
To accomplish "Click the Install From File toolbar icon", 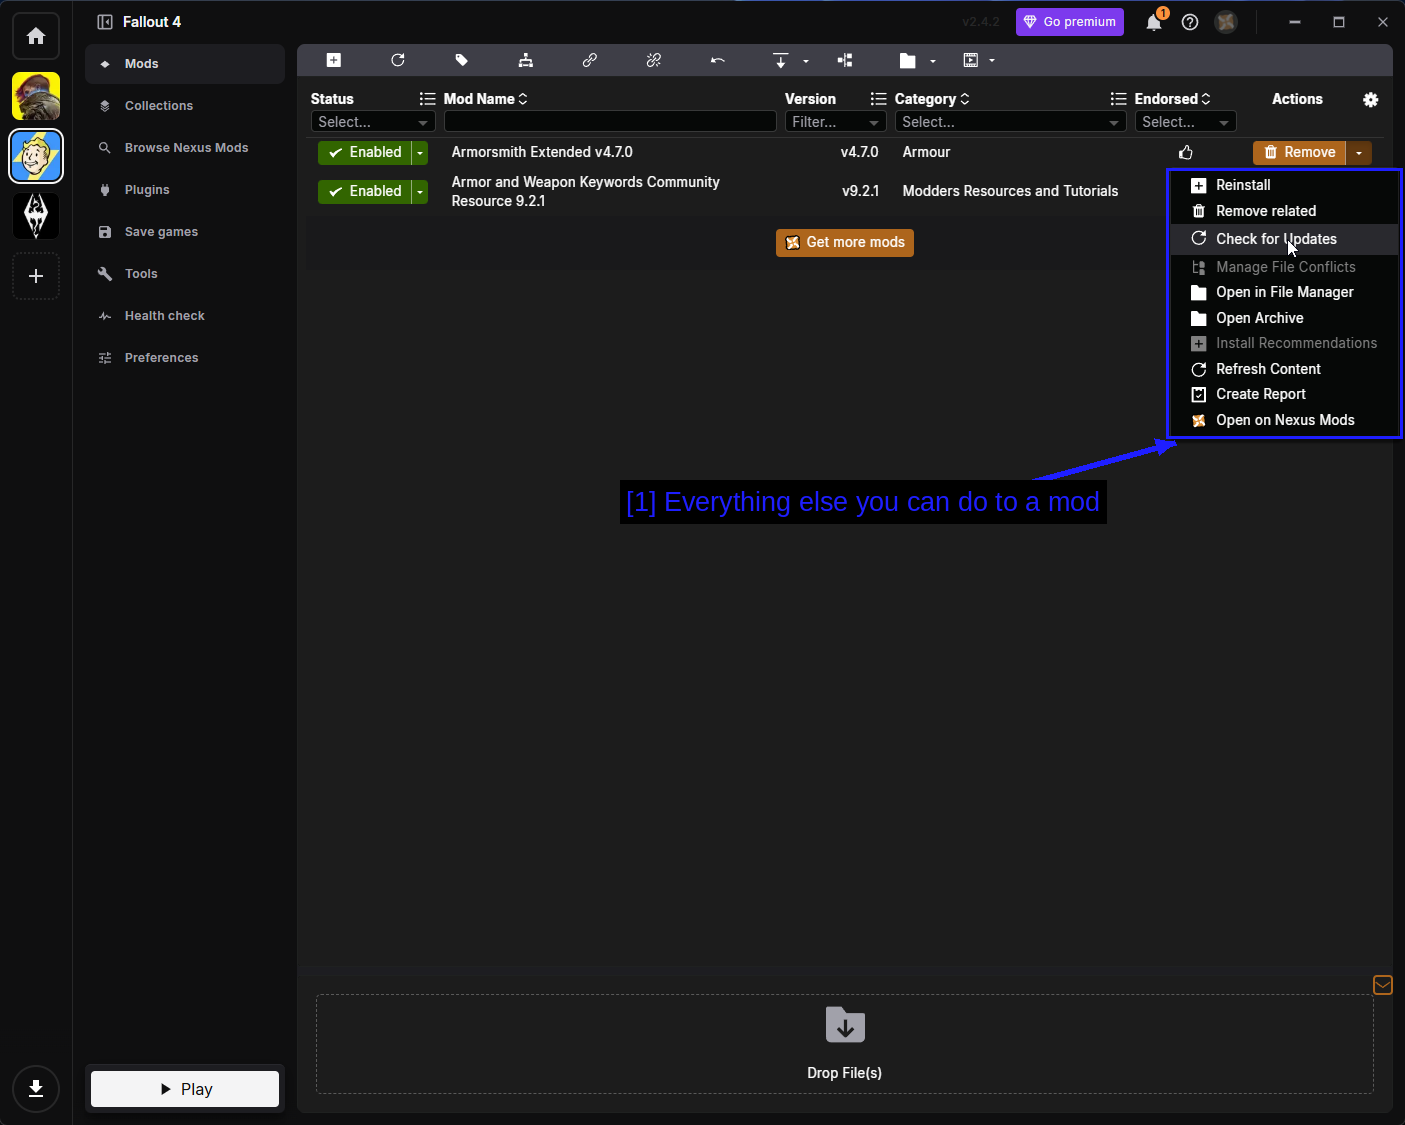I will point(334,60).
